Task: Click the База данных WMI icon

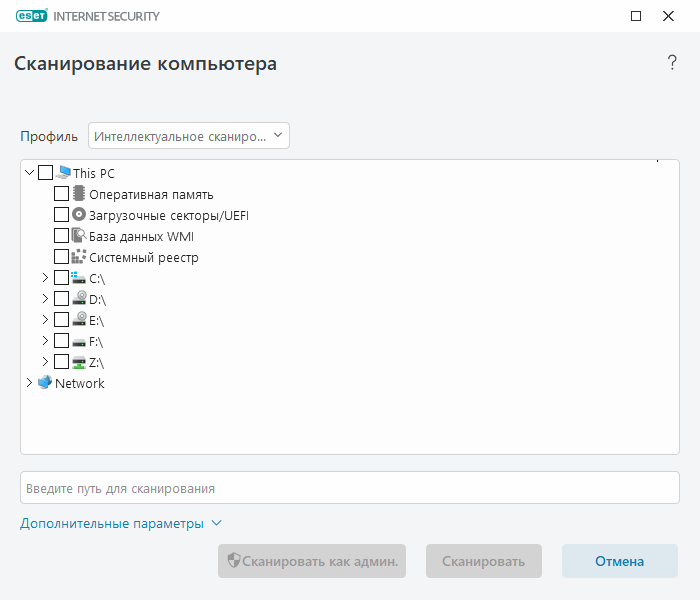Action: tap(79, 235)
